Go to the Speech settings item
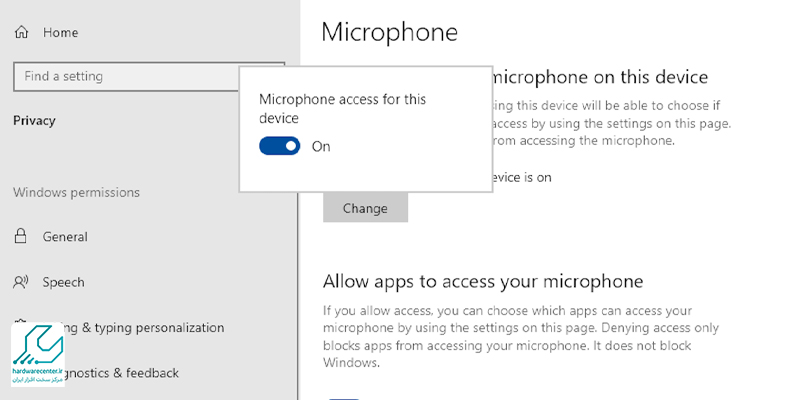 point(63,282)
